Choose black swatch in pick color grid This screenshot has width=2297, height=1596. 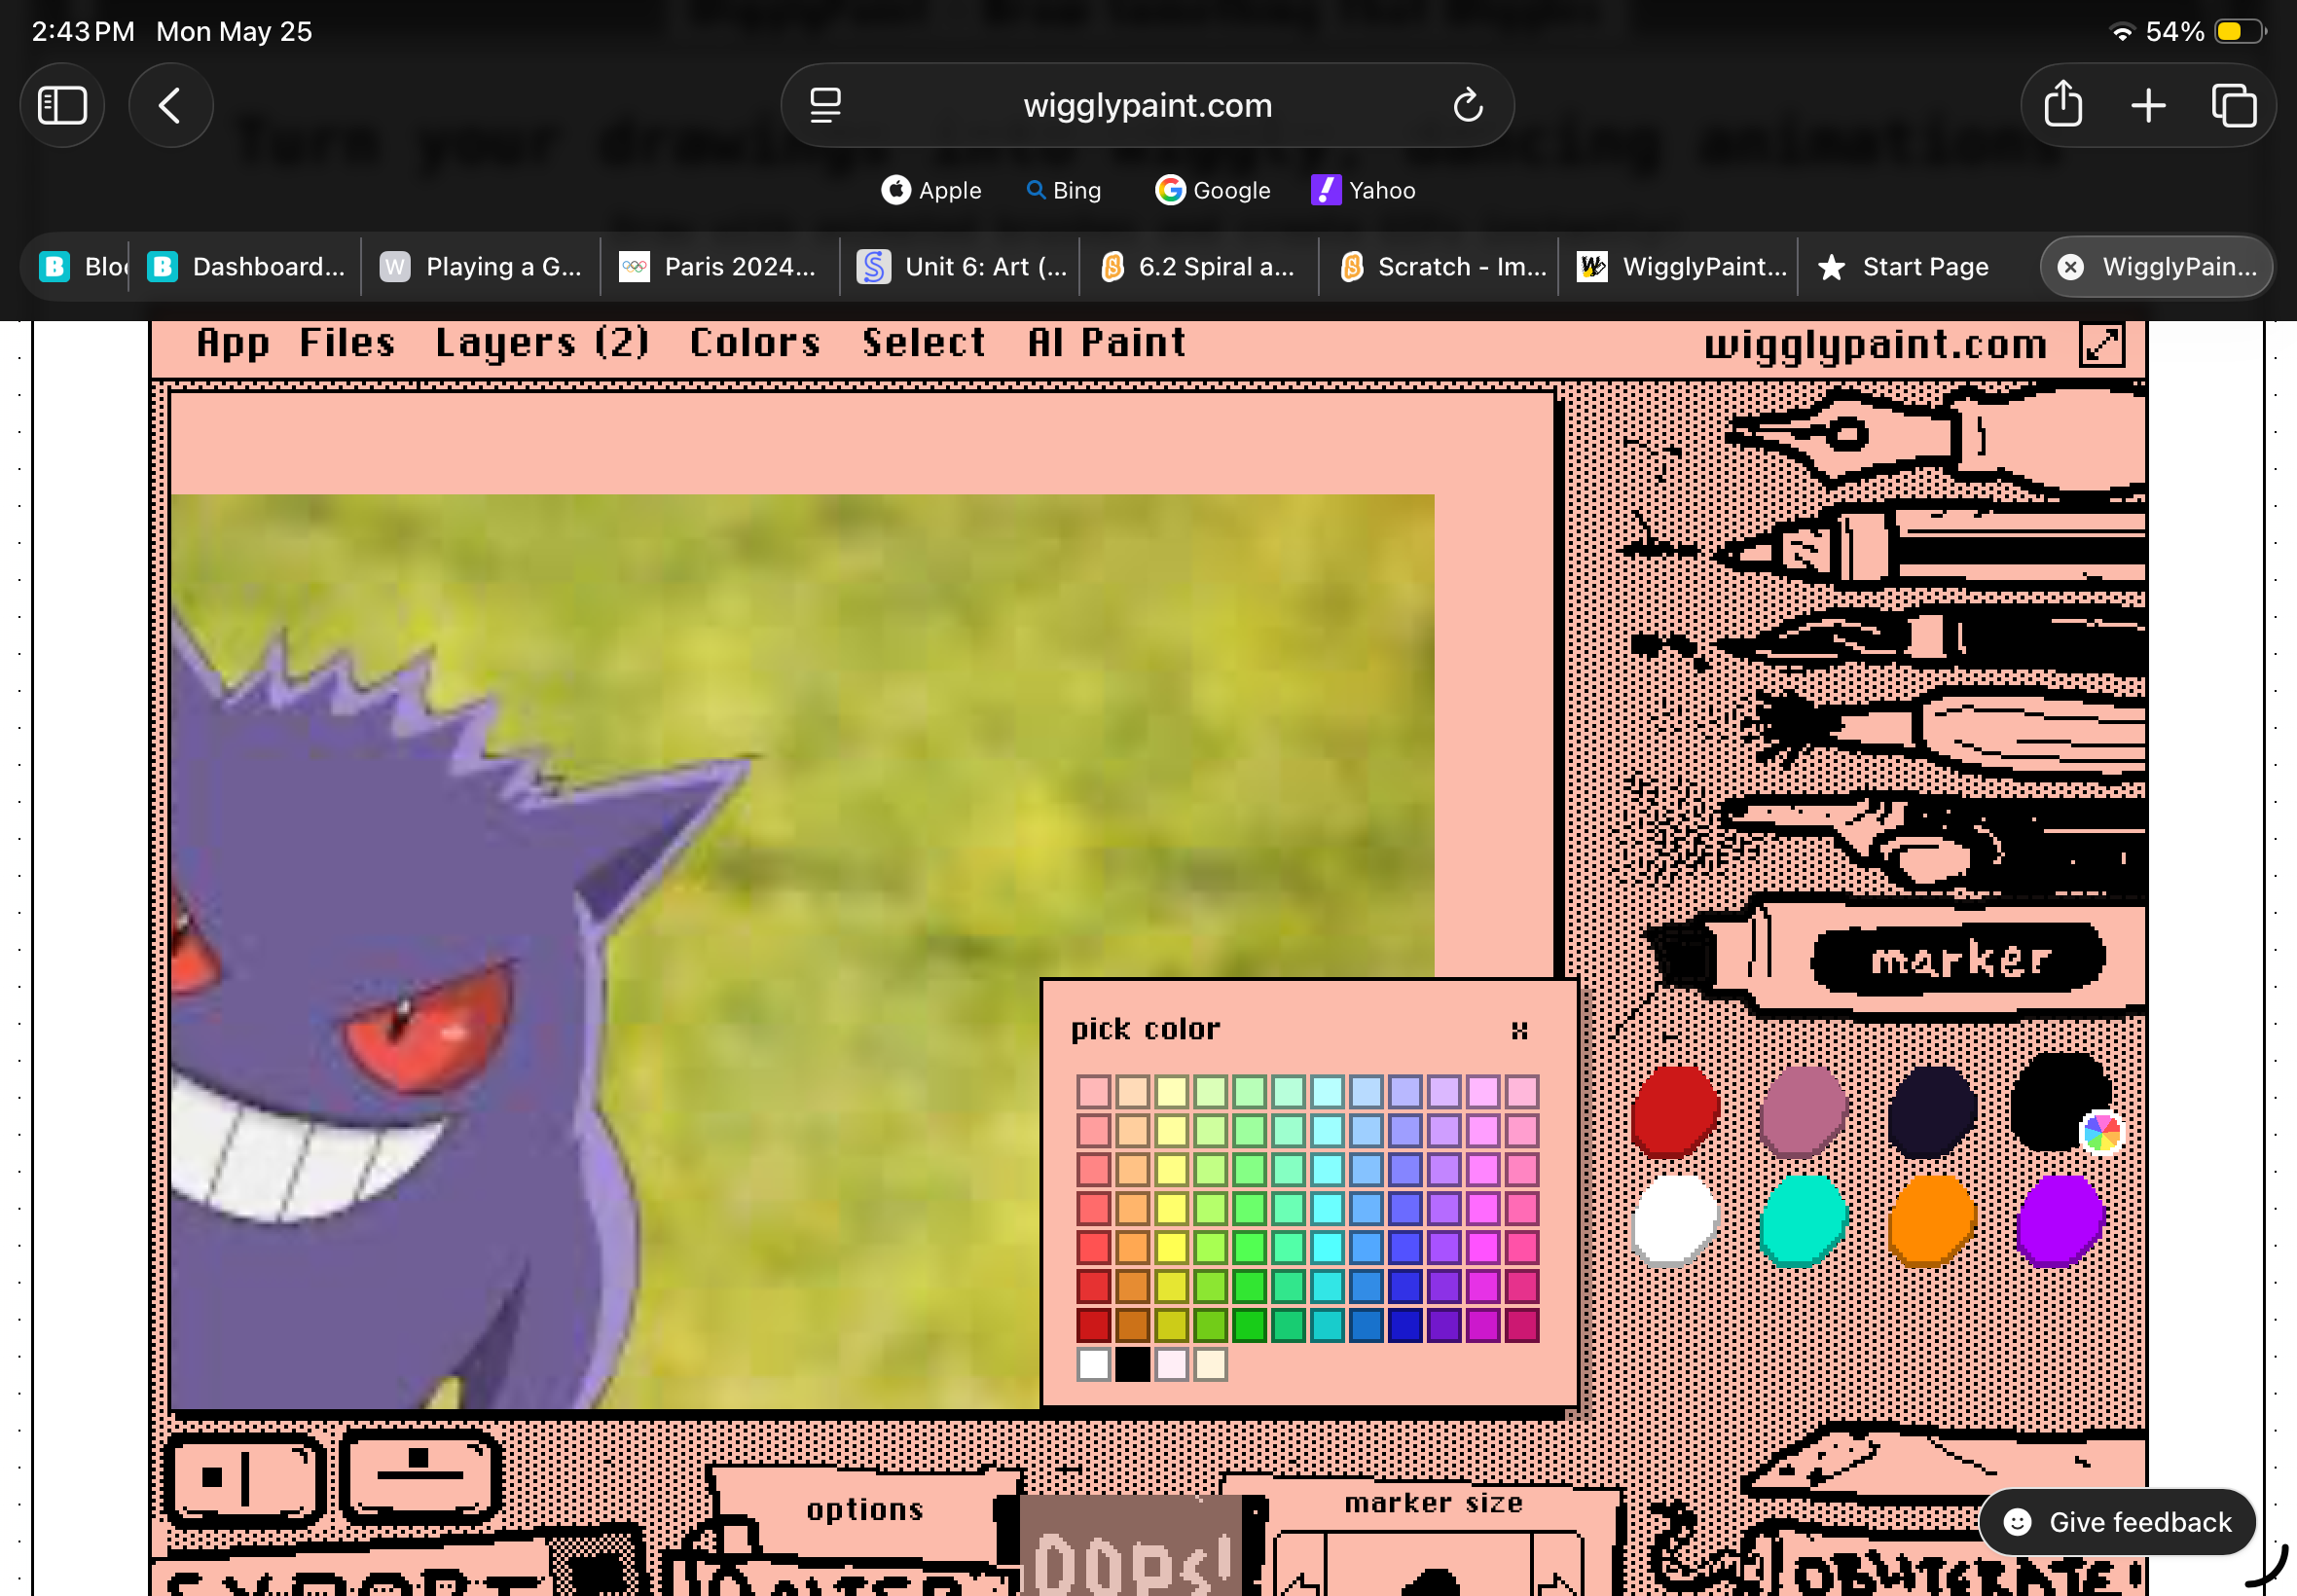point(1132,1364)
